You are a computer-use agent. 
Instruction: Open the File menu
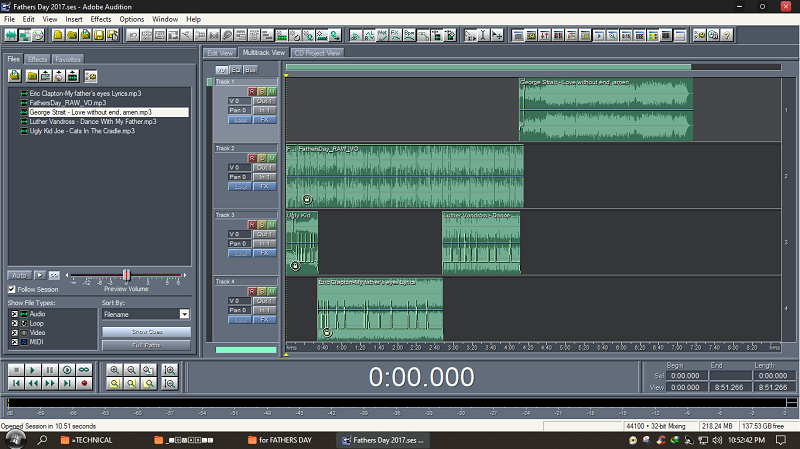click(x=10, y=19)
